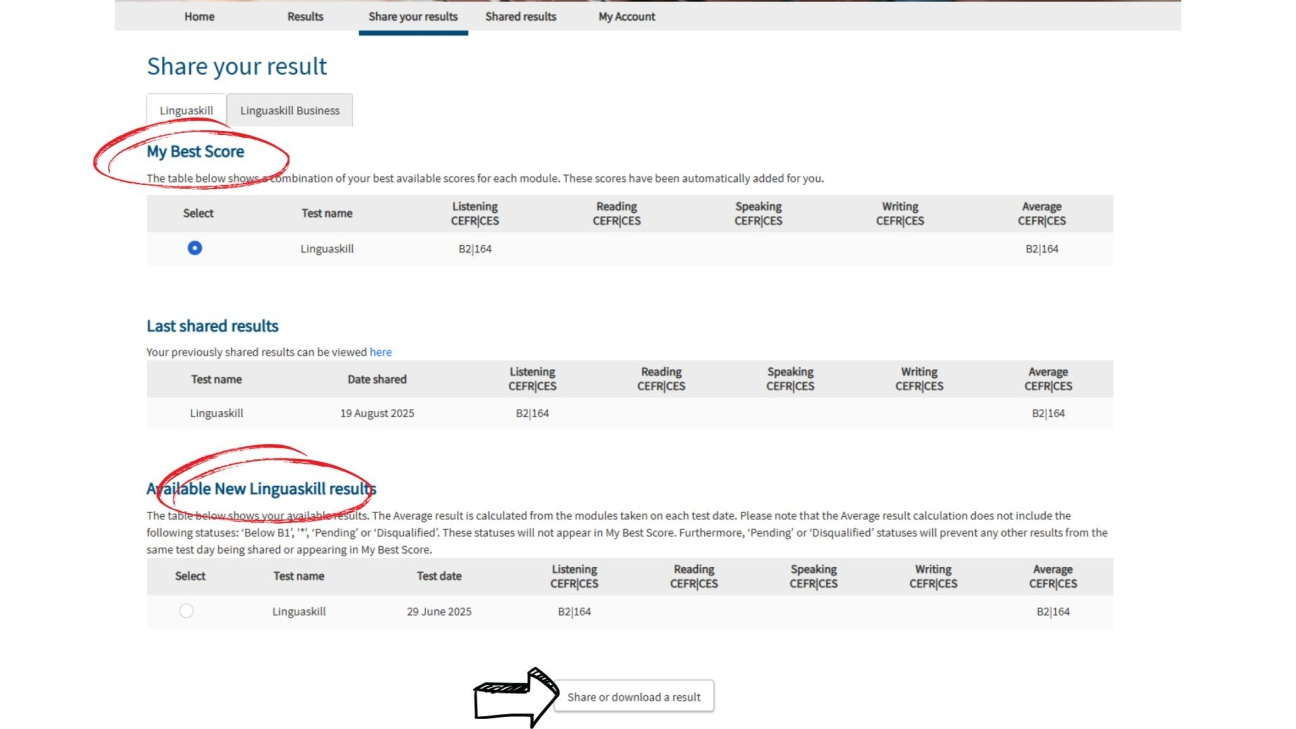Switch to the Linguaskill Business tab
This screenshot has width=1296, height=729.
click(x=290, y=111)
